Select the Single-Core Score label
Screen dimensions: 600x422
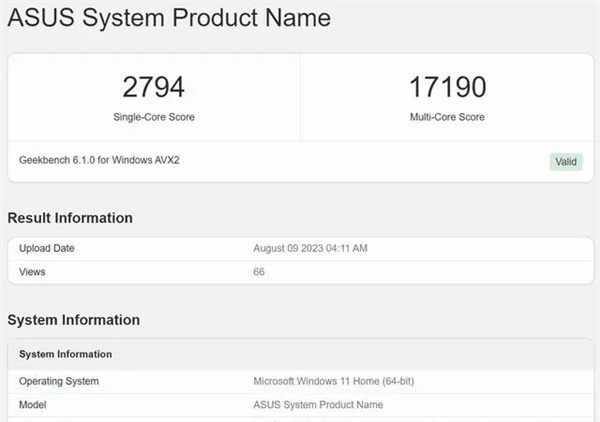click(x=153, y=117)
